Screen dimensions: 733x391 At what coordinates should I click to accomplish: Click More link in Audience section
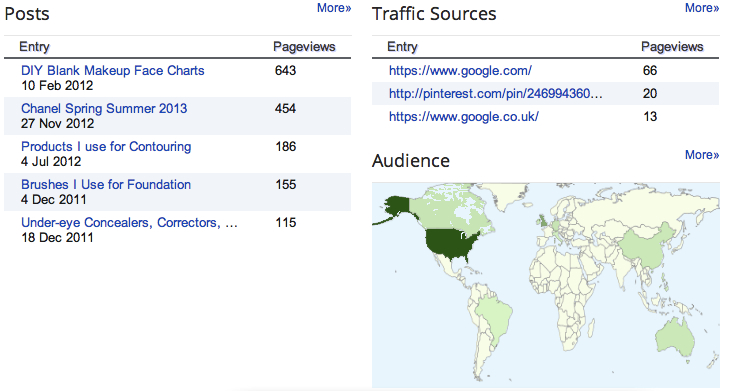[702, 155]
